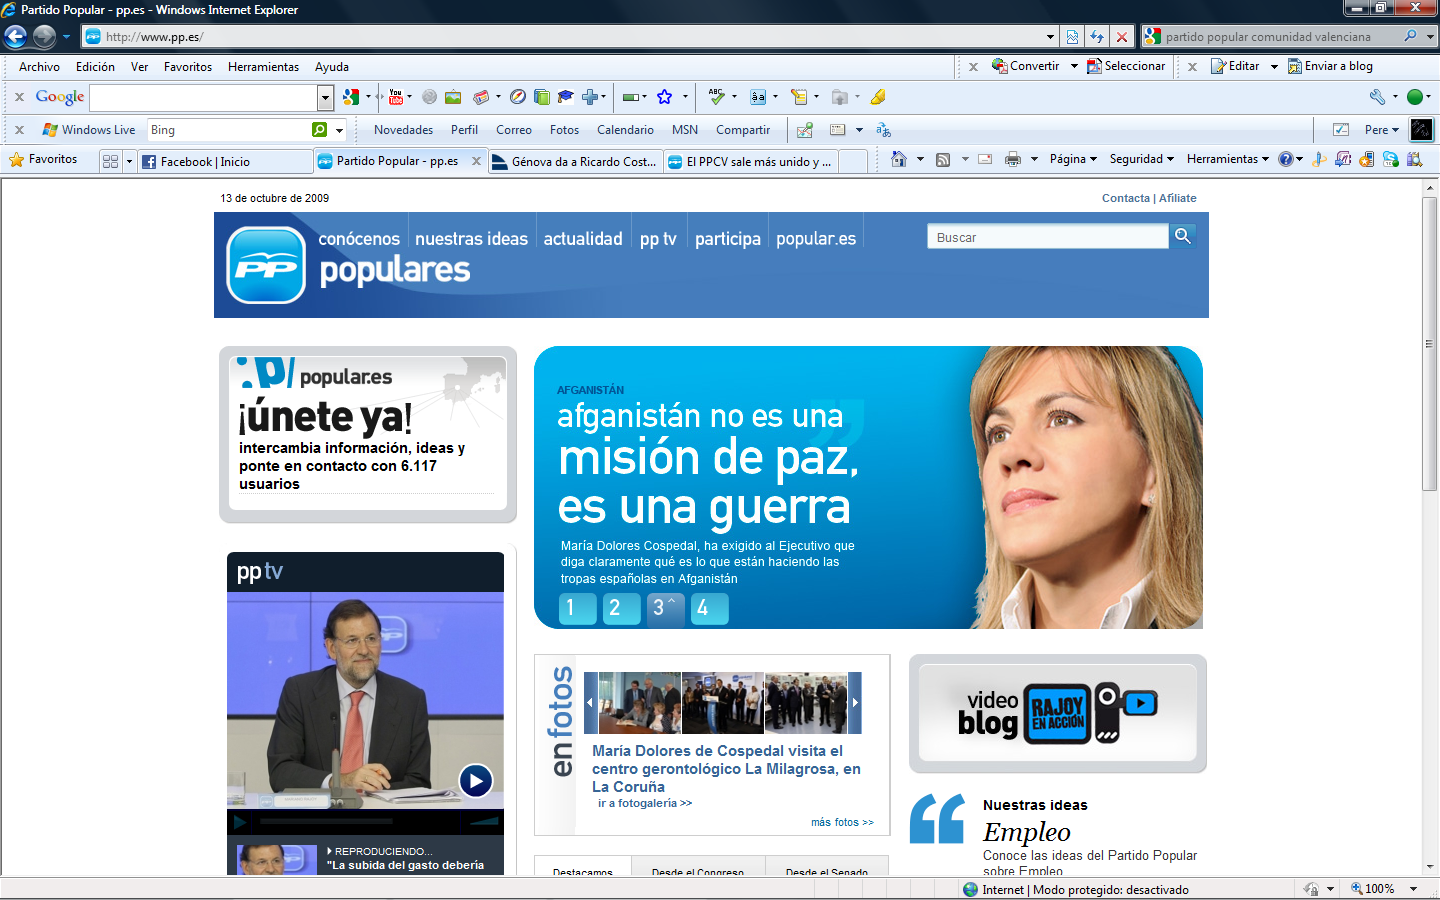
Task: Click the Google toolbar AutoFill notepad icon
Action: (798, 97)
